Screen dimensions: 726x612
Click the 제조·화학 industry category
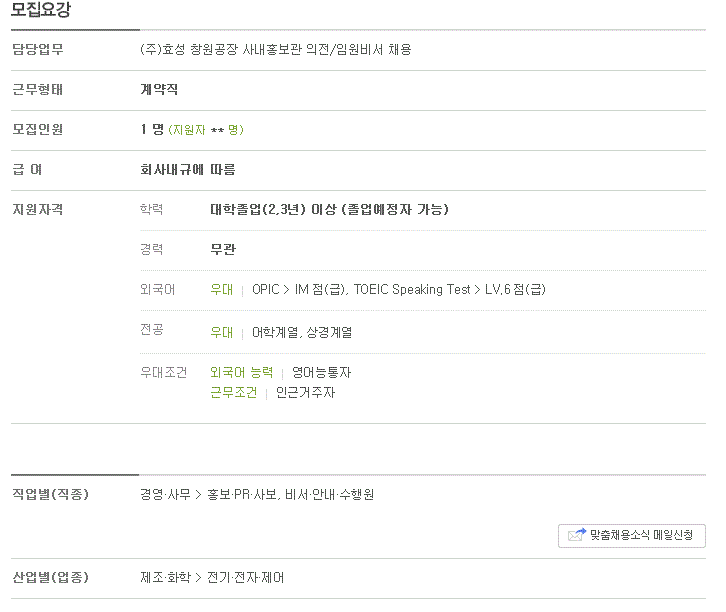[165, 578]
